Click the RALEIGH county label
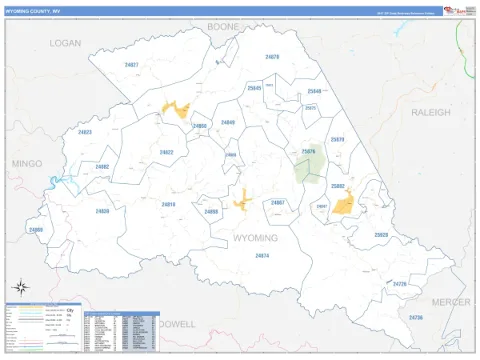The width and height of the screenshot is (480, 360). point(431,113)
